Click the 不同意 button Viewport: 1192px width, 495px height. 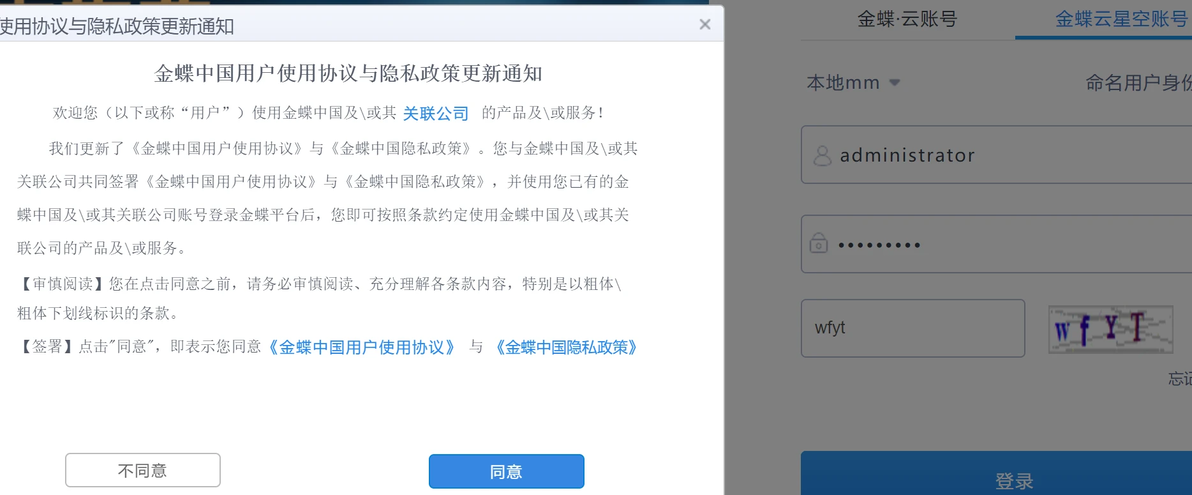142,471
